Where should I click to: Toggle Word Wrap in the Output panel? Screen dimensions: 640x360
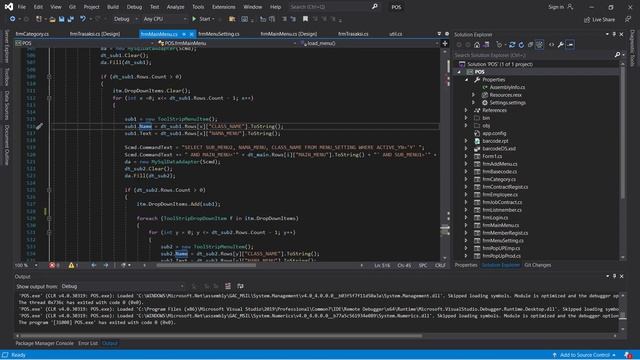tap(240, 286)
